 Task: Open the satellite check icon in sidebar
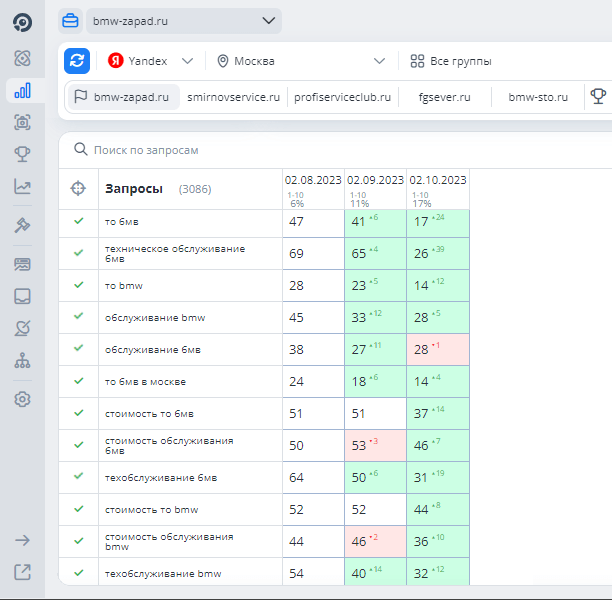22,328
